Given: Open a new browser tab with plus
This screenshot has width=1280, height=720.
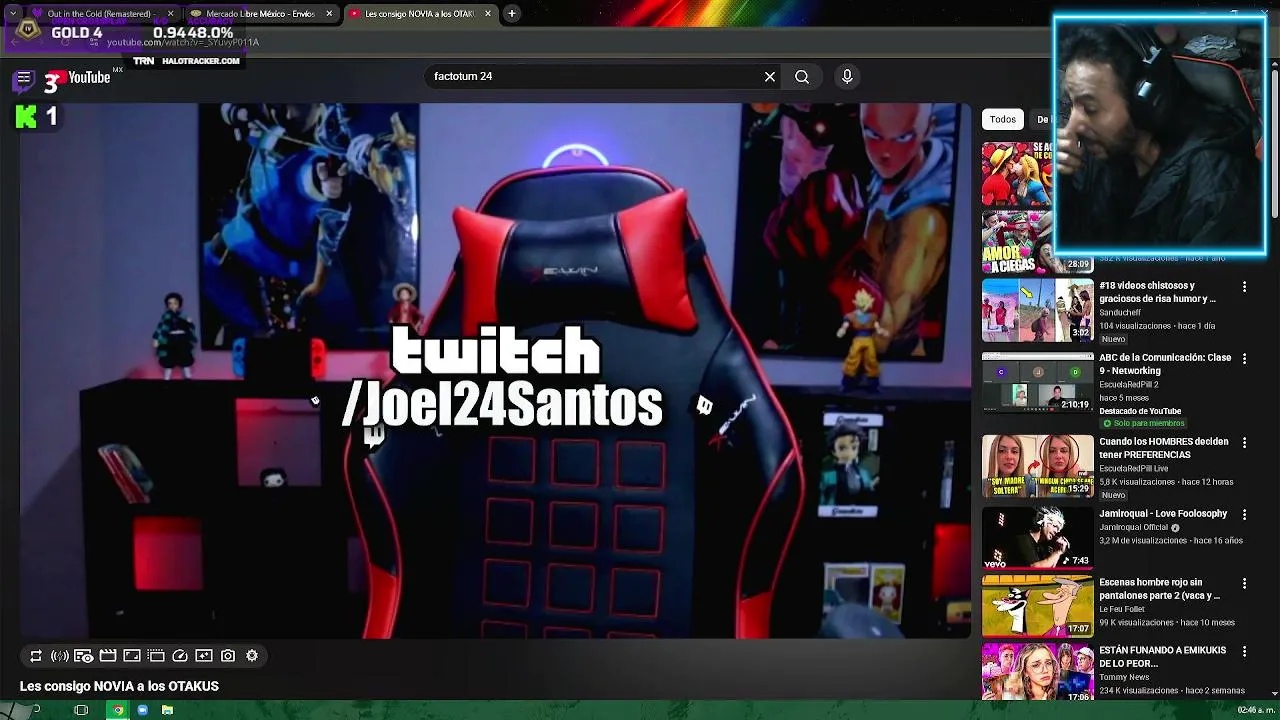Looking at the screenshot, I should (511, 14).
